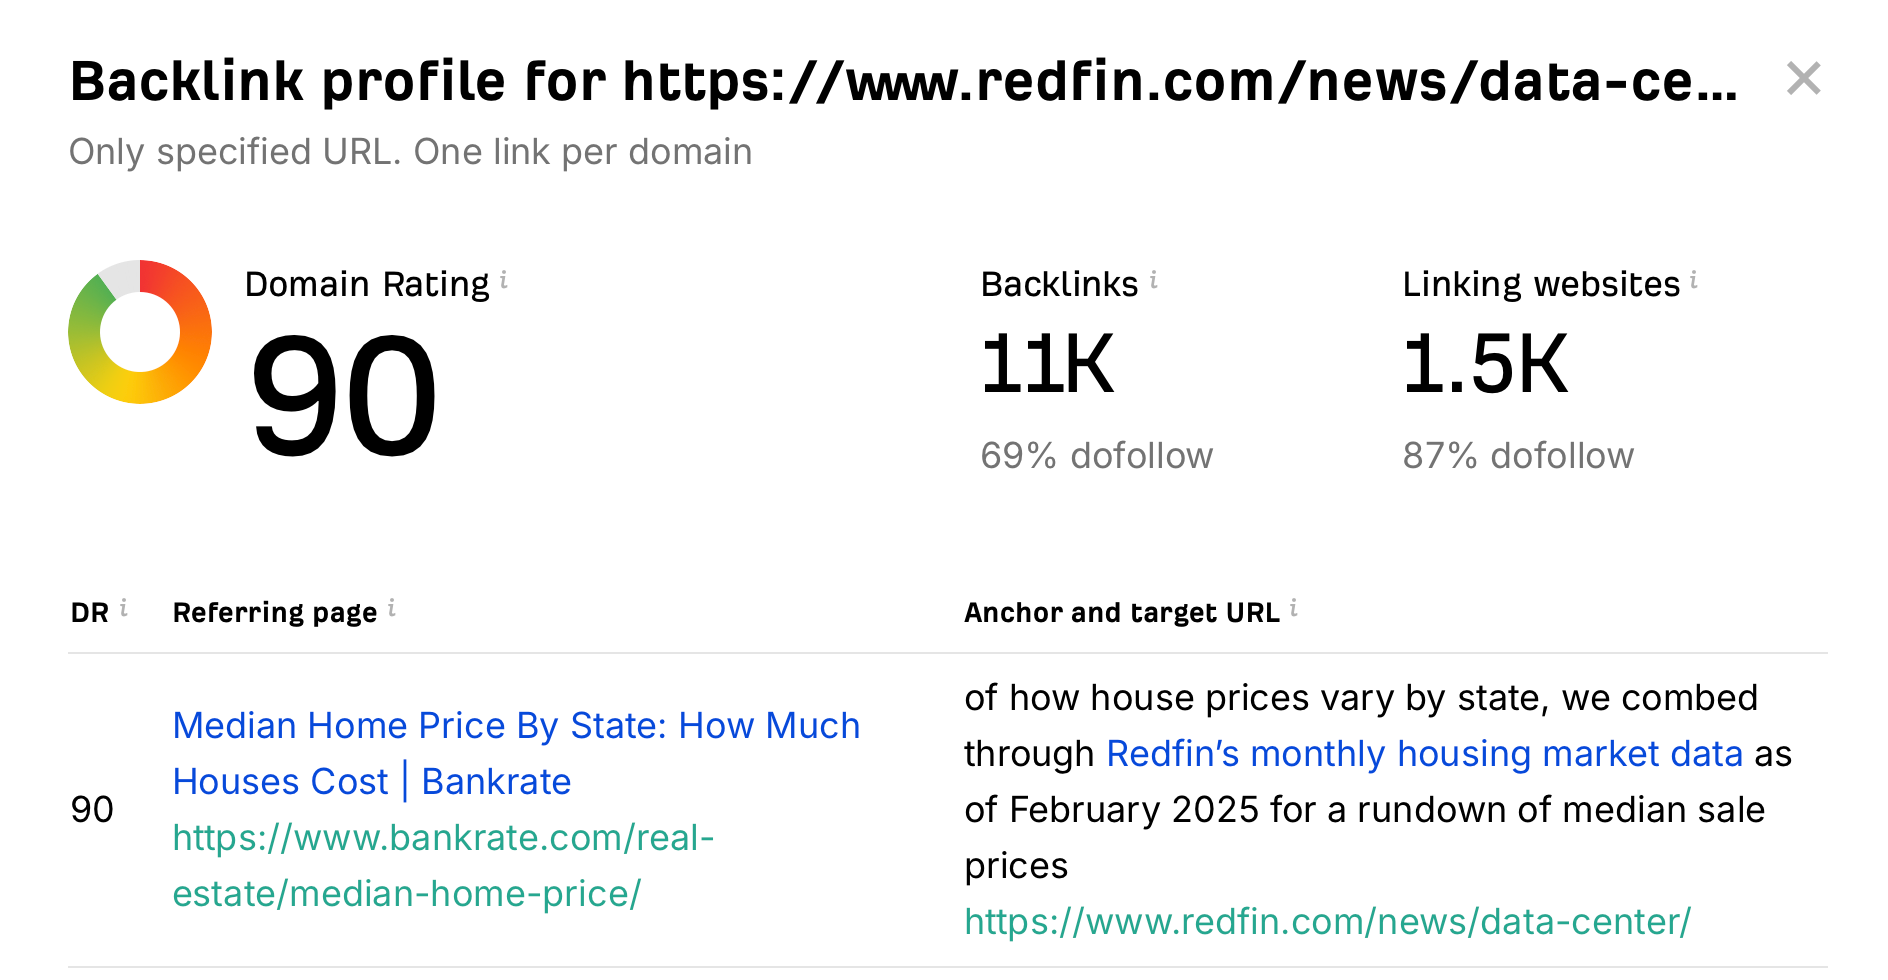Viewport: 1888px width, 980px height.
Task: Click the DR column info icon
Action: 124,608
